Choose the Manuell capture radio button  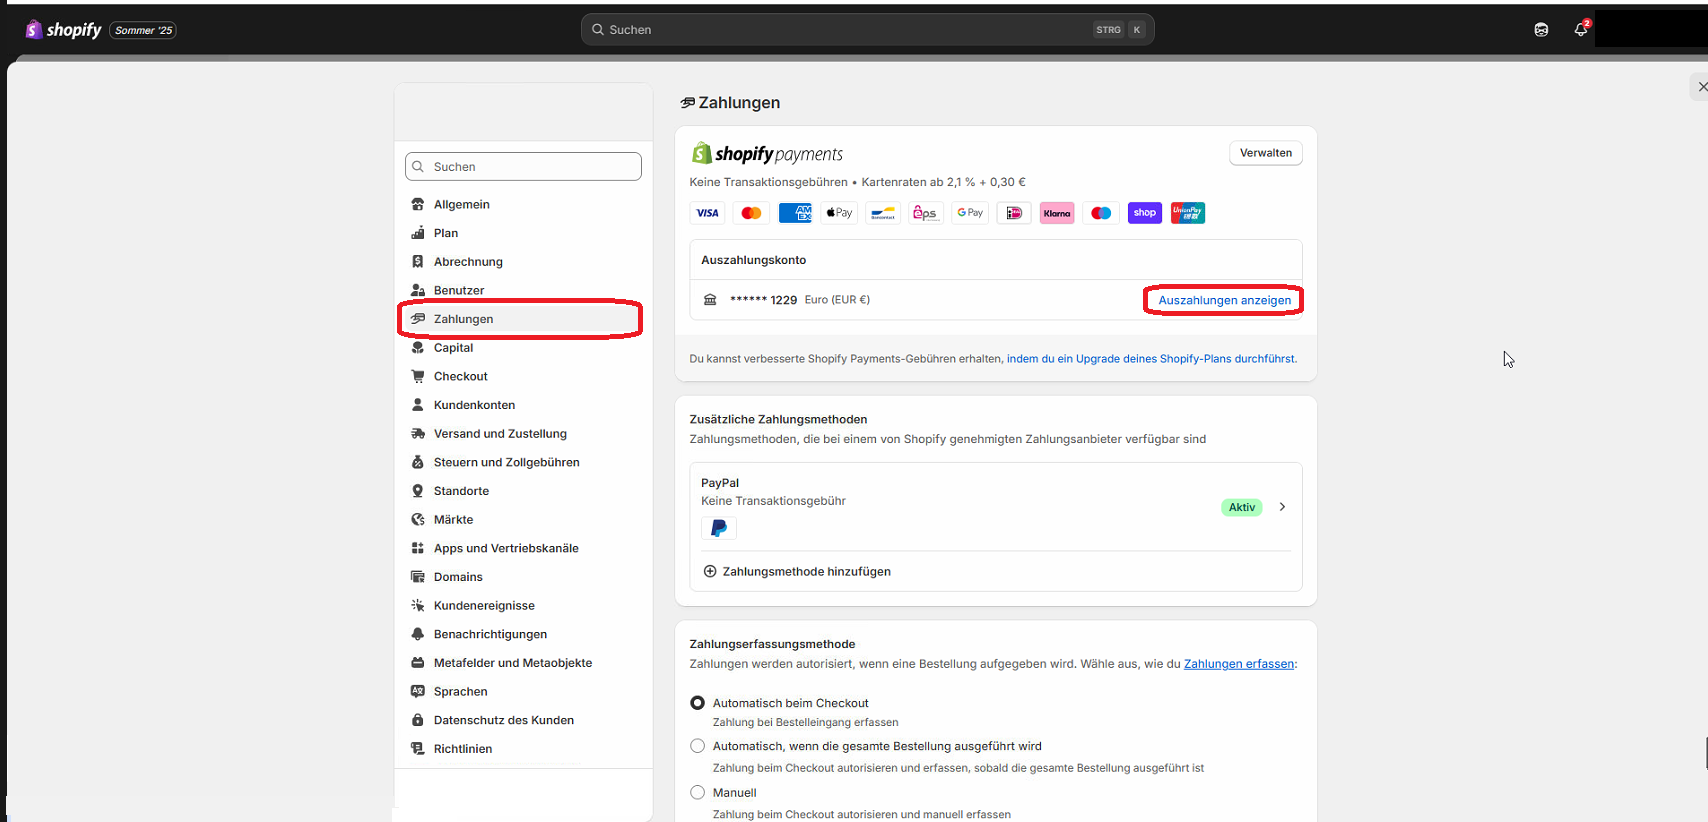[x=698, y=792]
